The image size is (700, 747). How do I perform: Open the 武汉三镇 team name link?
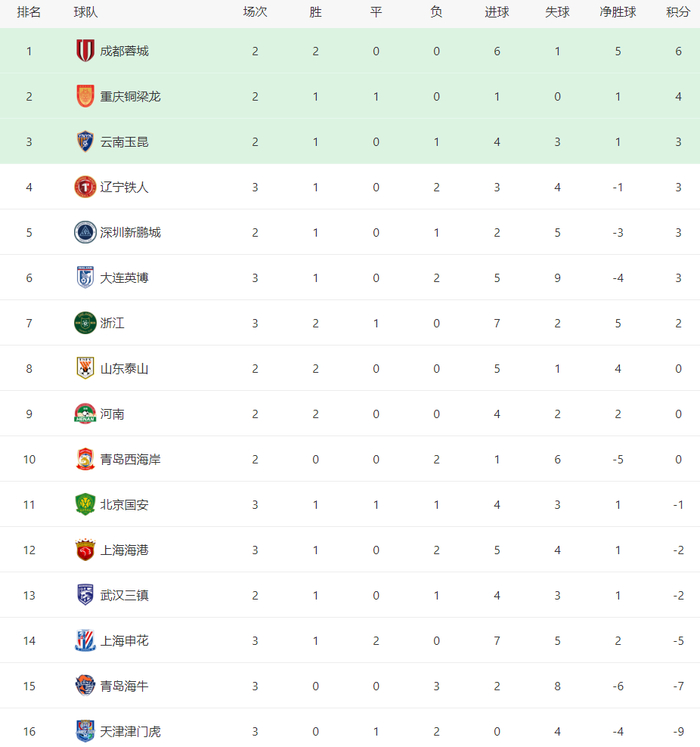124,595
